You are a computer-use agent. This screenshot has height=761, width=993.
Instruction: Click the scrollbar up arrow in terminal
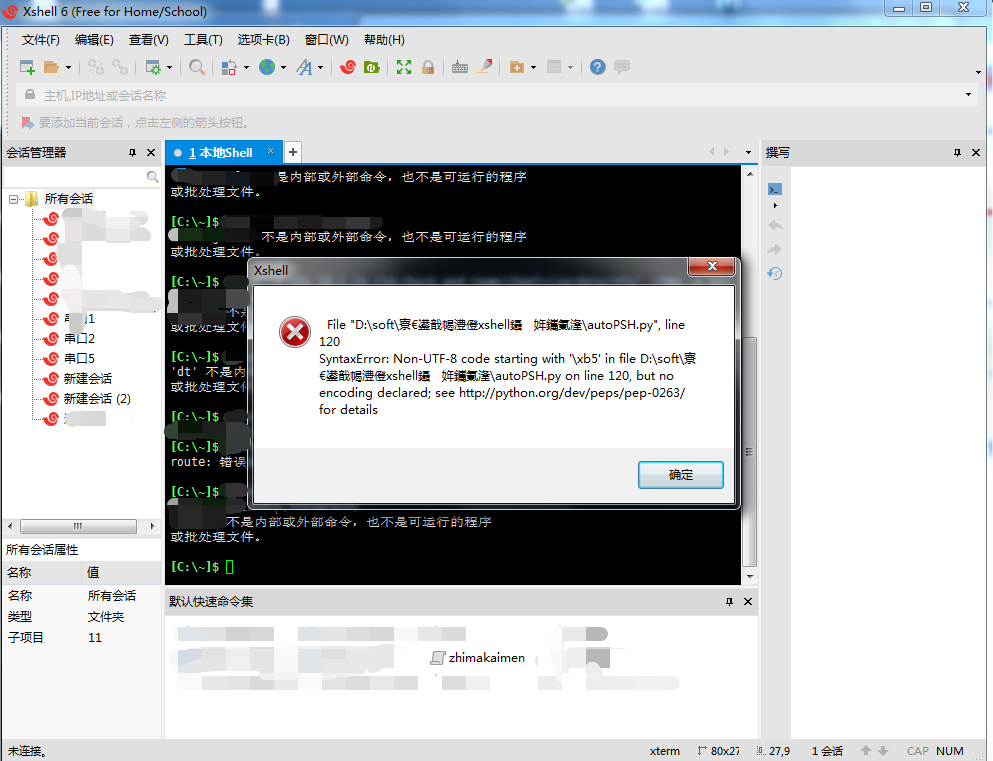click(751, 172)
